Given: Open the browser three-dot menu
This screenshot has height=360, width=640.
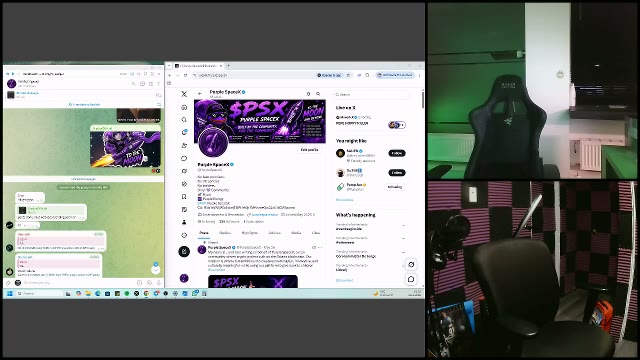Looking at the screenshot, I should (x=420, y=76).
